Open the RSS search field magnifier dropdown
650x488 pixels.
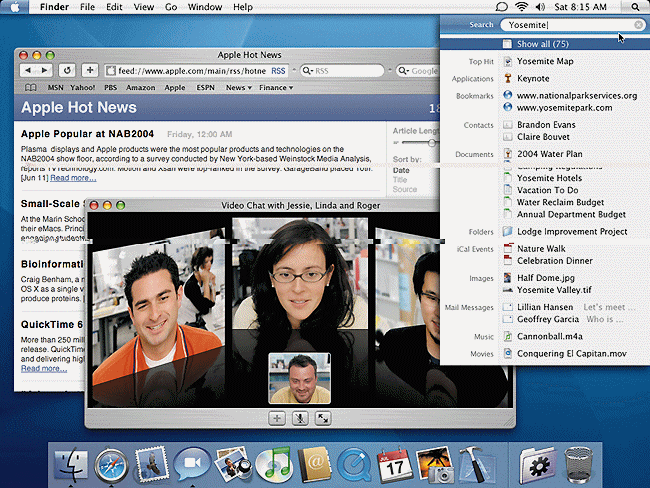pyautogui.click(x=307, y=71)
